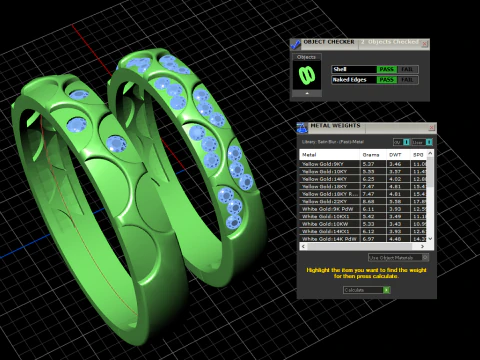The image size is (480, 360).
Task: Click the 6.11 grams cell
Action: (x=373, y=209)
